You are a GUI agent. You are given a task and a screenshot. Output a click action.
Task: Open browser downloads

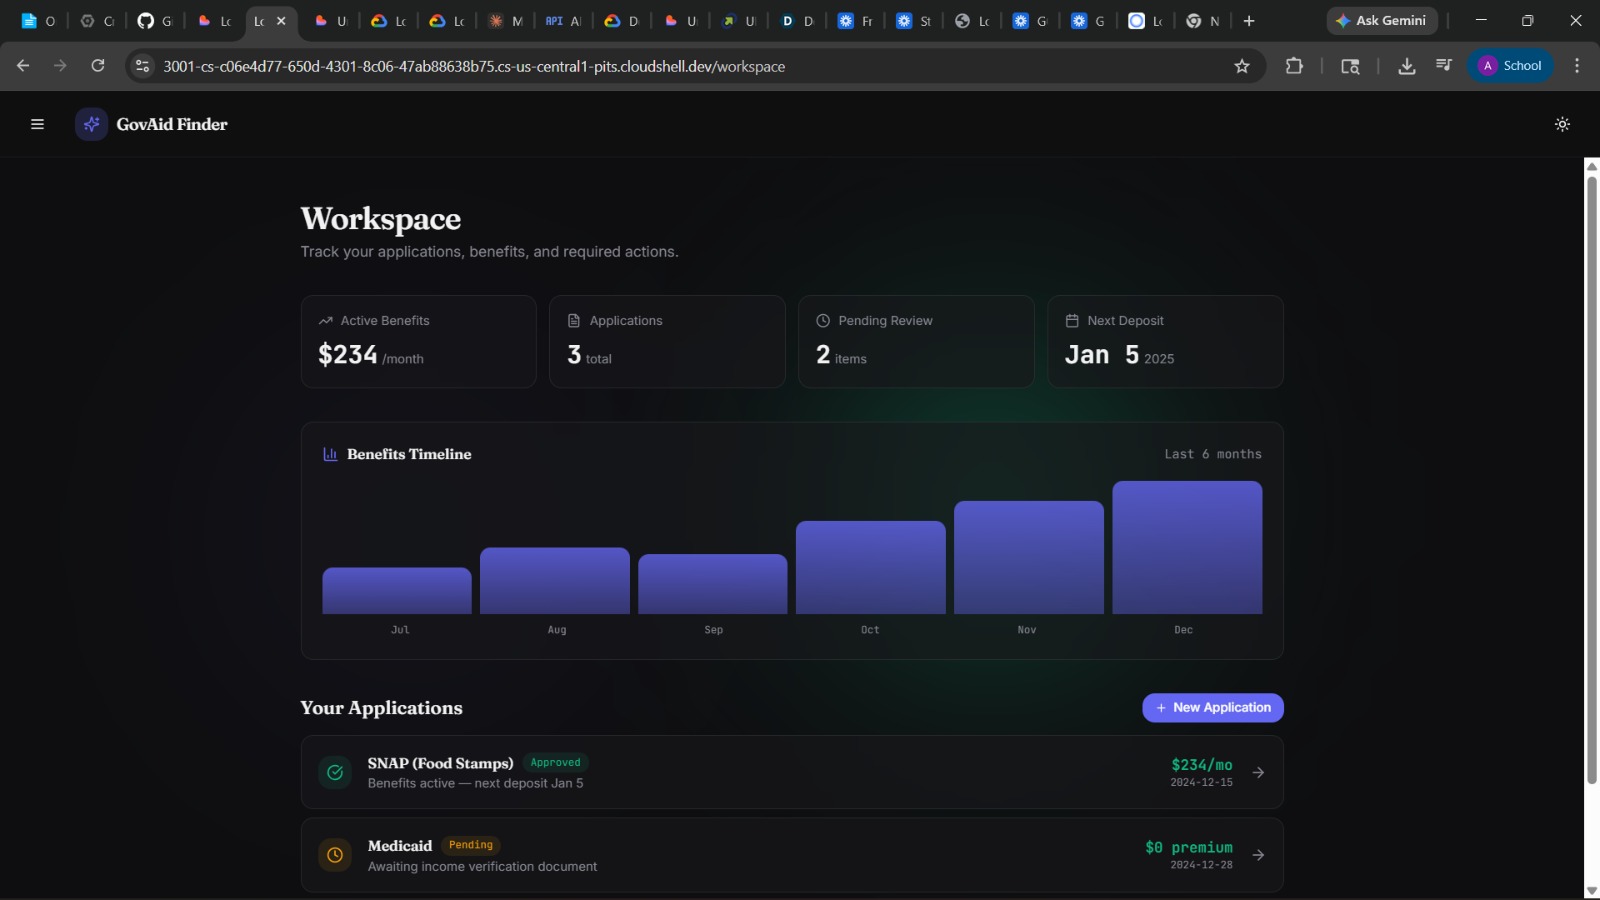tap(1406, 66)
